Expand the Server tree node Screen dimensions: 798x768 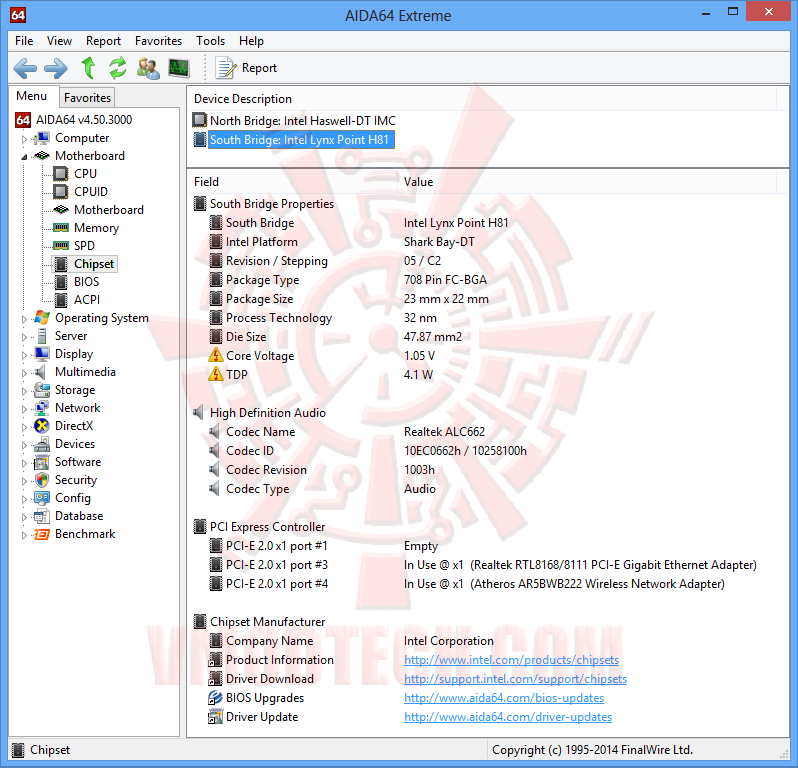coord(24,337)
